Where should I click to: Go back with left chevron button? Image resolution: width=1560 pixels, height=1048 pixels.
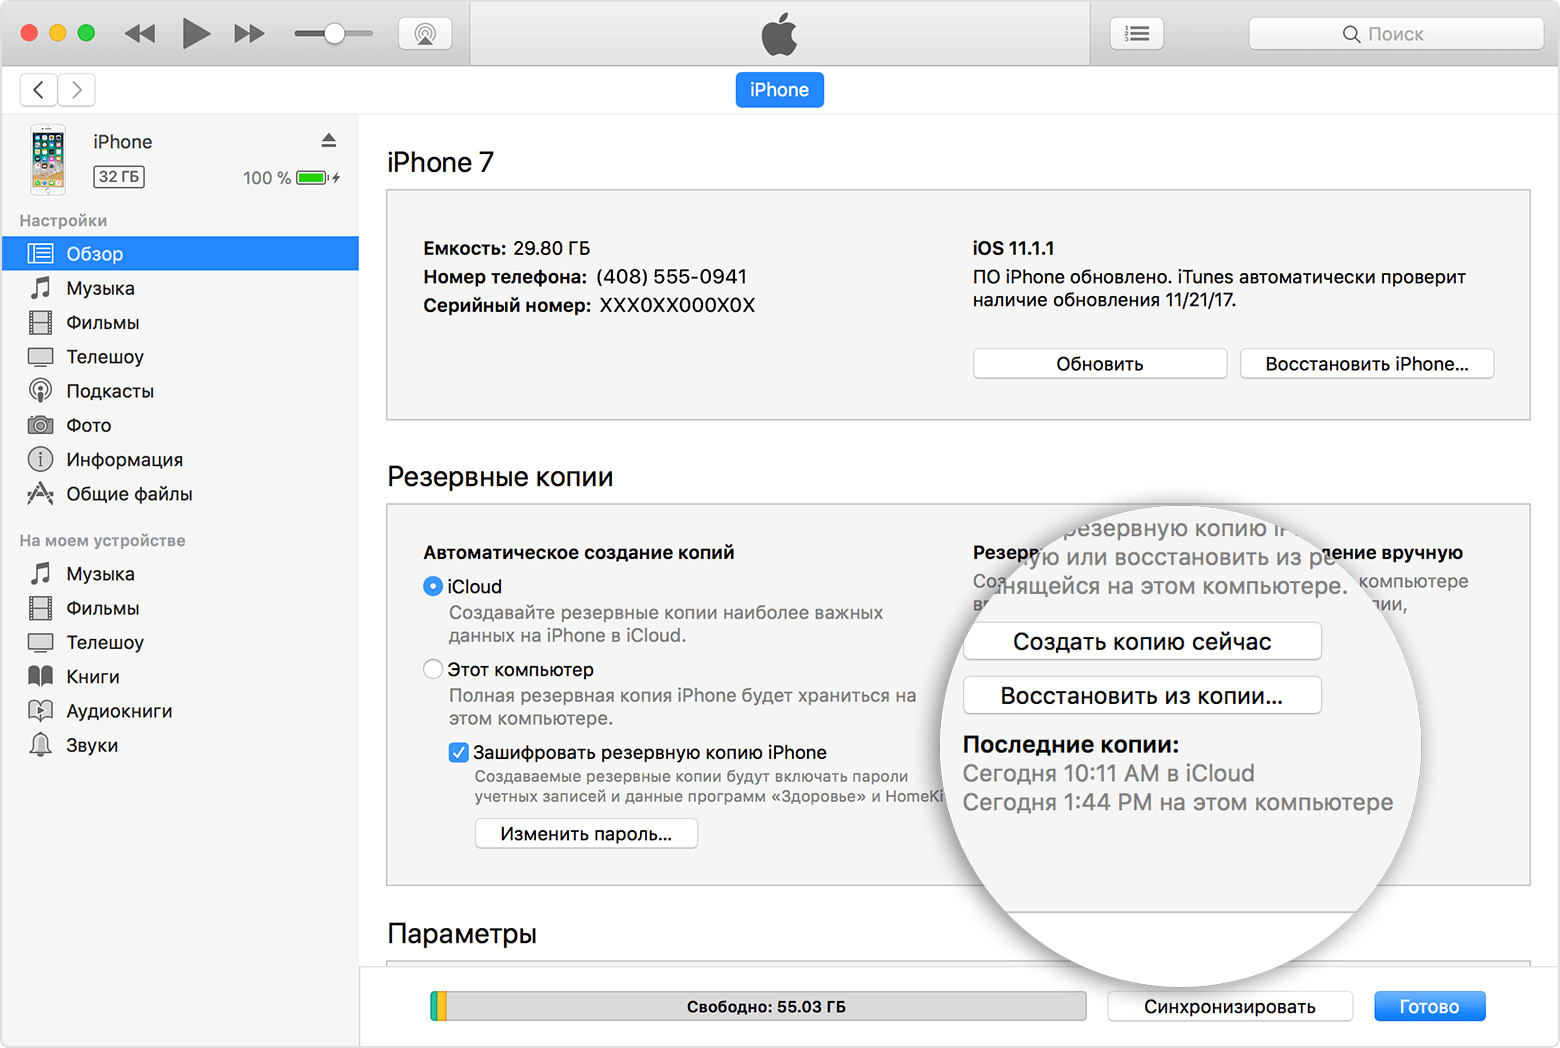[38, 90]
